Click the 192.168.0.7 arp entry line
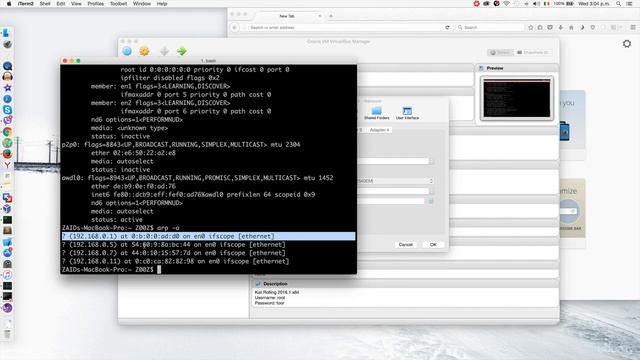Screen dimensions: 640x360 (x=173, y=253)
